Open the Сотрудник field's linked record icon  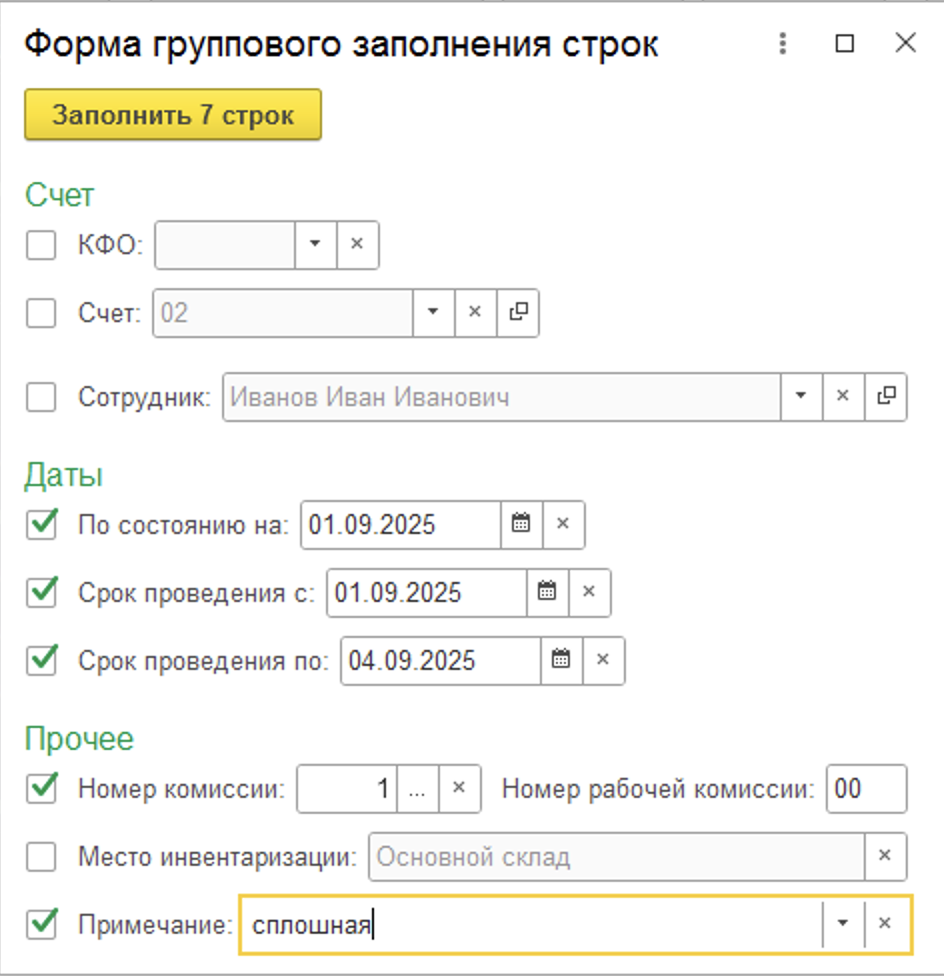(885, 397)
